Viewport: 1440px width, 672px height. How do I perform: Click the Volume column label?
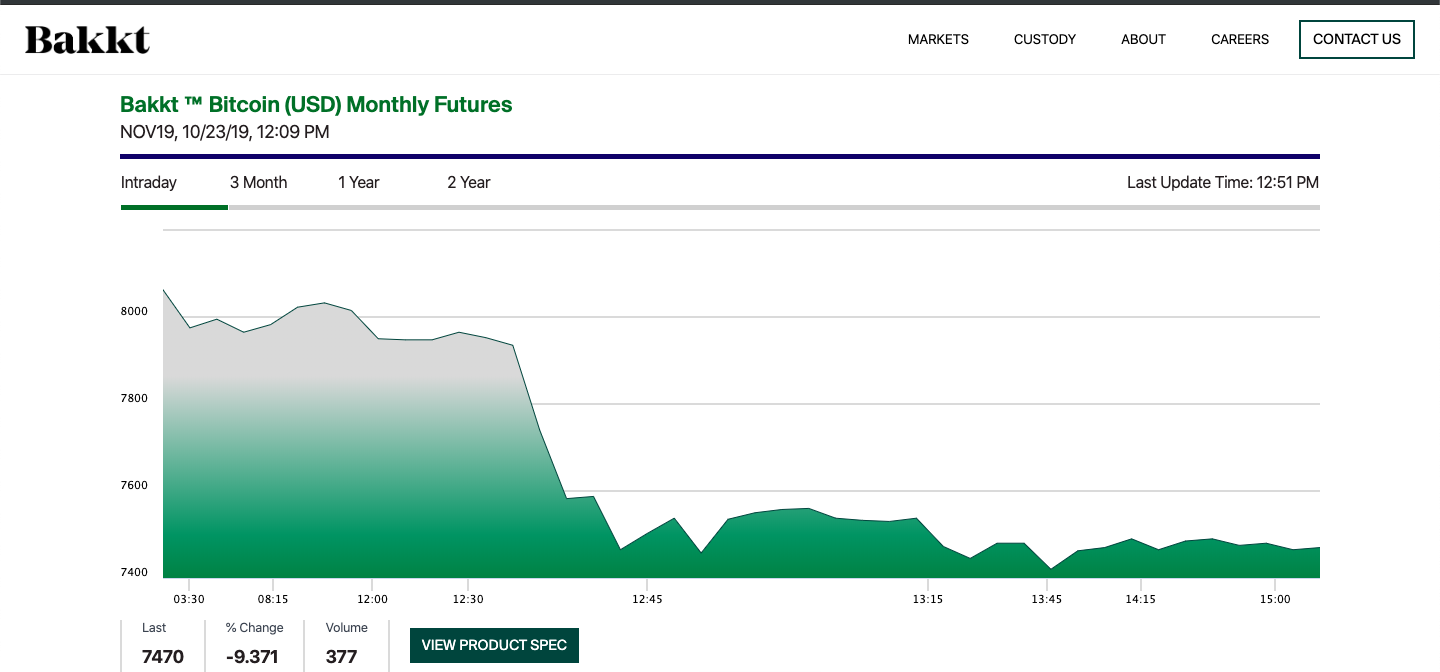[x=347, y=628]
